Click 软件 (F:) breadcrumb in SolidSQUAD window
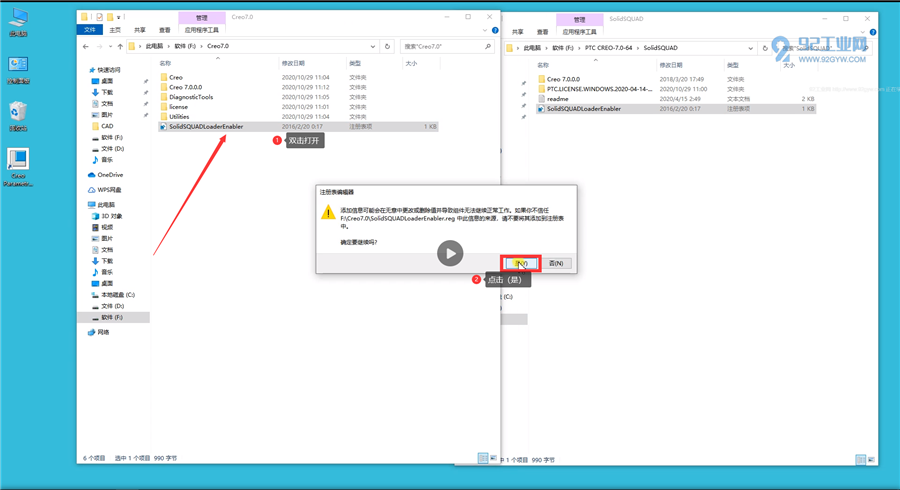The image size is (900, 490). [x=562, y=48]
